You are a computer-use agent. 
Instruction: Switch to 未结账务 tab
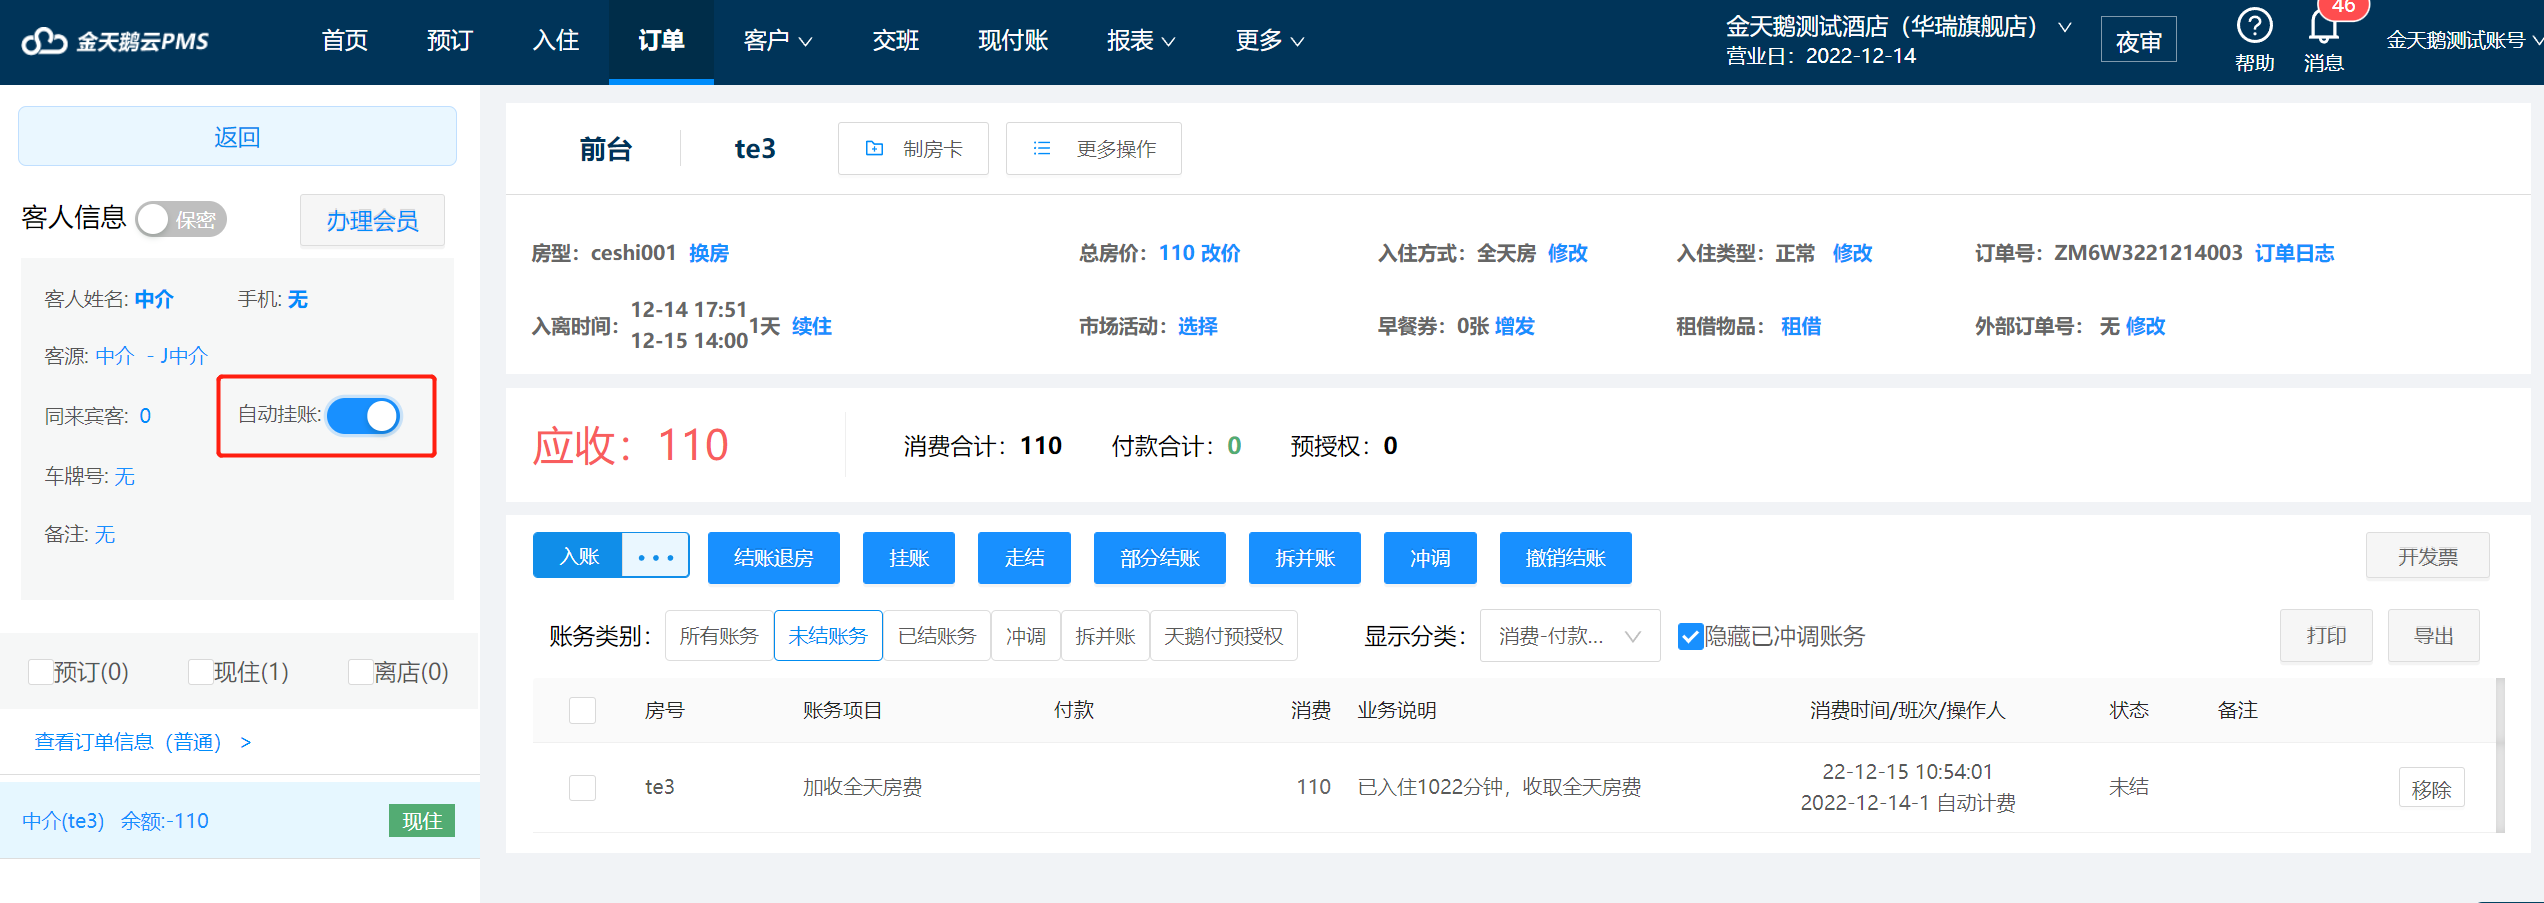pos(828,636)
